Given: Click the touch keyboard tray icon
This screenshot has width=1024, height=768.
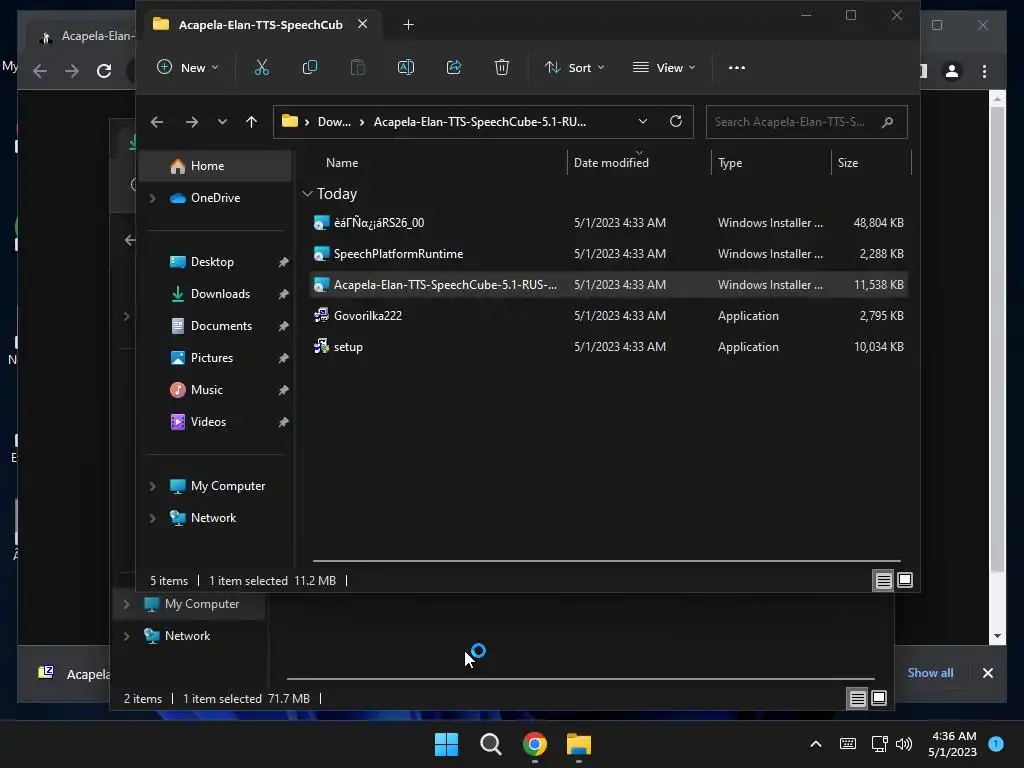Looking at the screenshot, I should tap(848, 744).
